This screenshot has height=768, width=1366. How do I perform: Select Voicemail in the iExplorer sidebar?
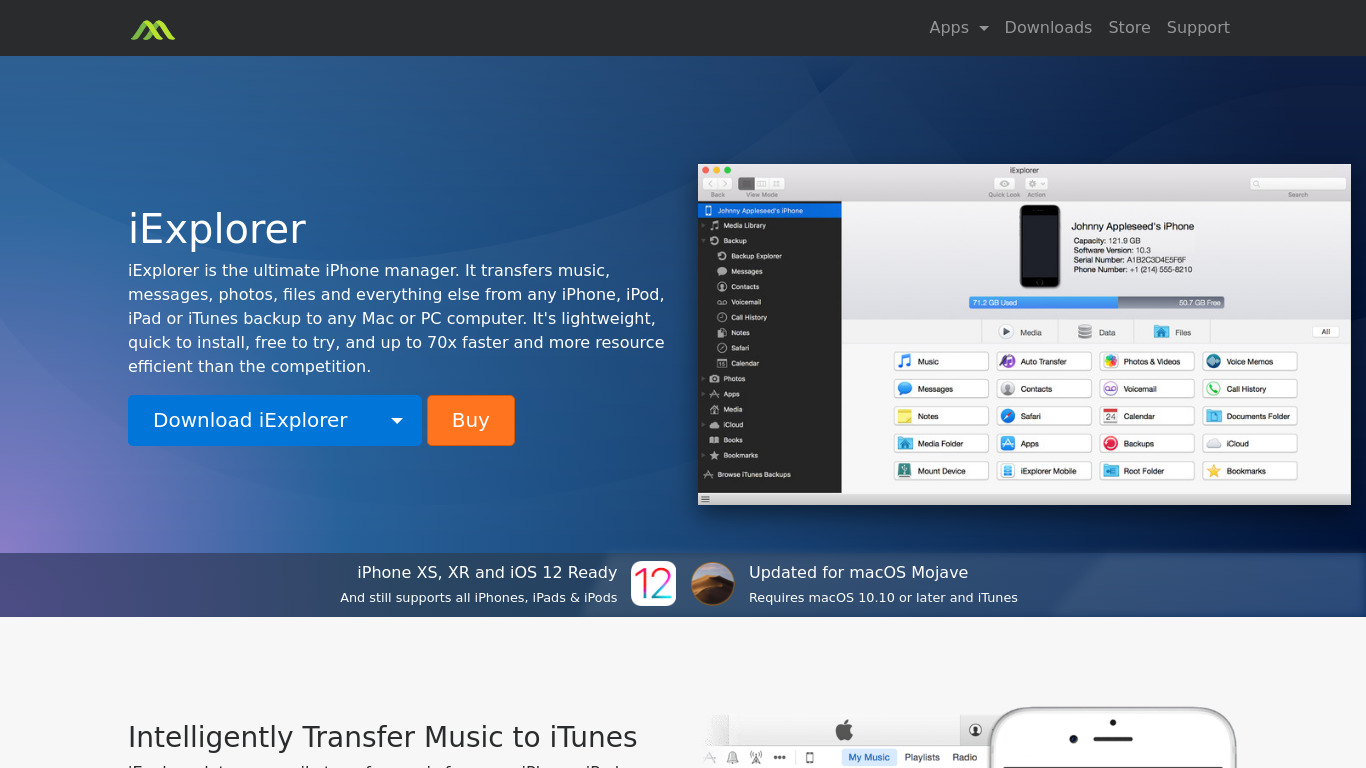(745, 302)
